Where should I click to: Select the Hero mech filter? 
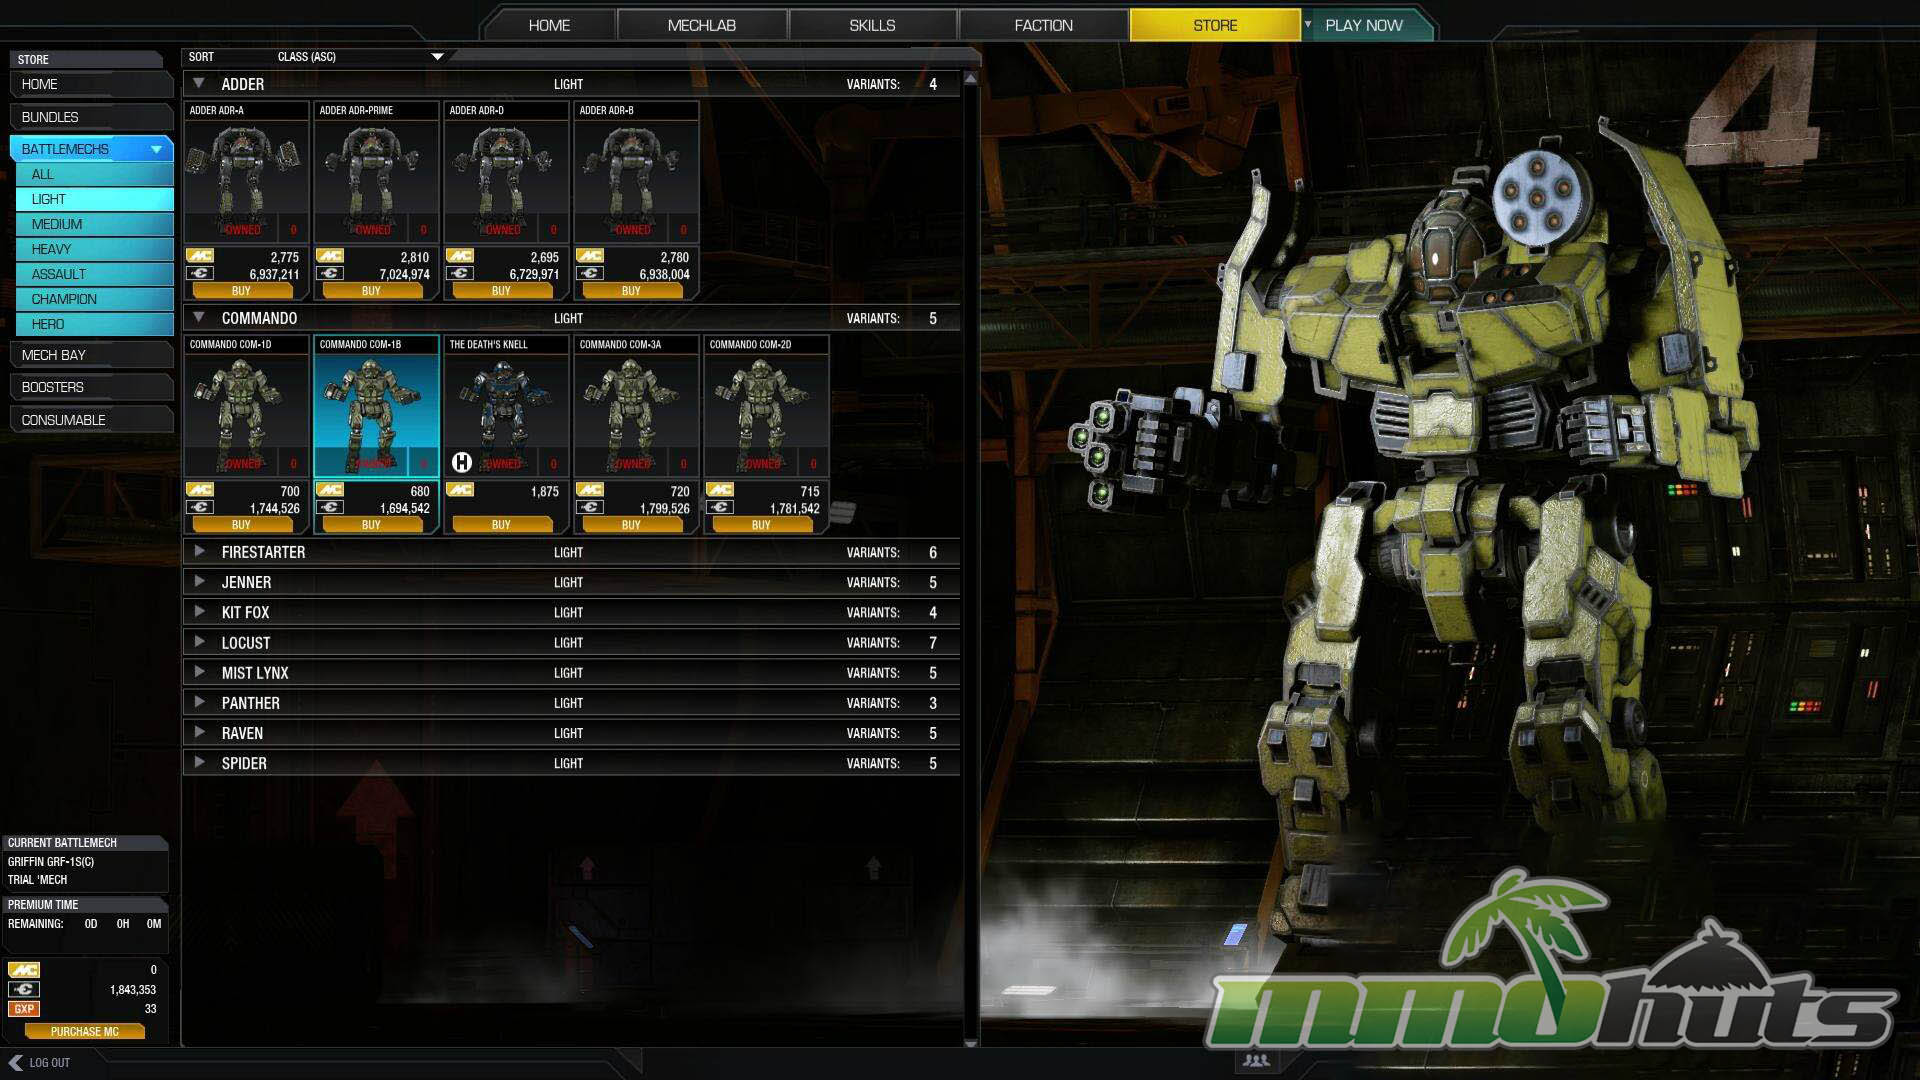[94, 324]
